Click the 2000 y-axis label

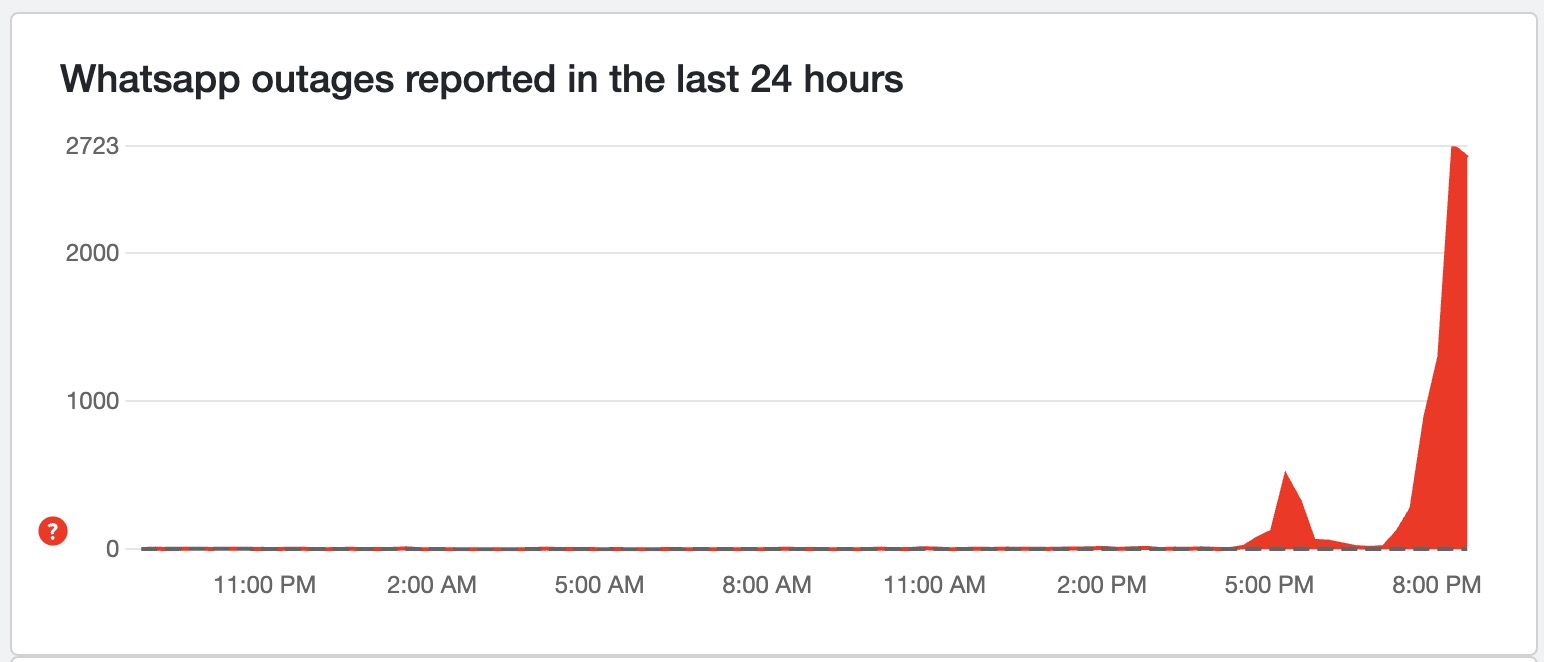click(x=92, y=253)
